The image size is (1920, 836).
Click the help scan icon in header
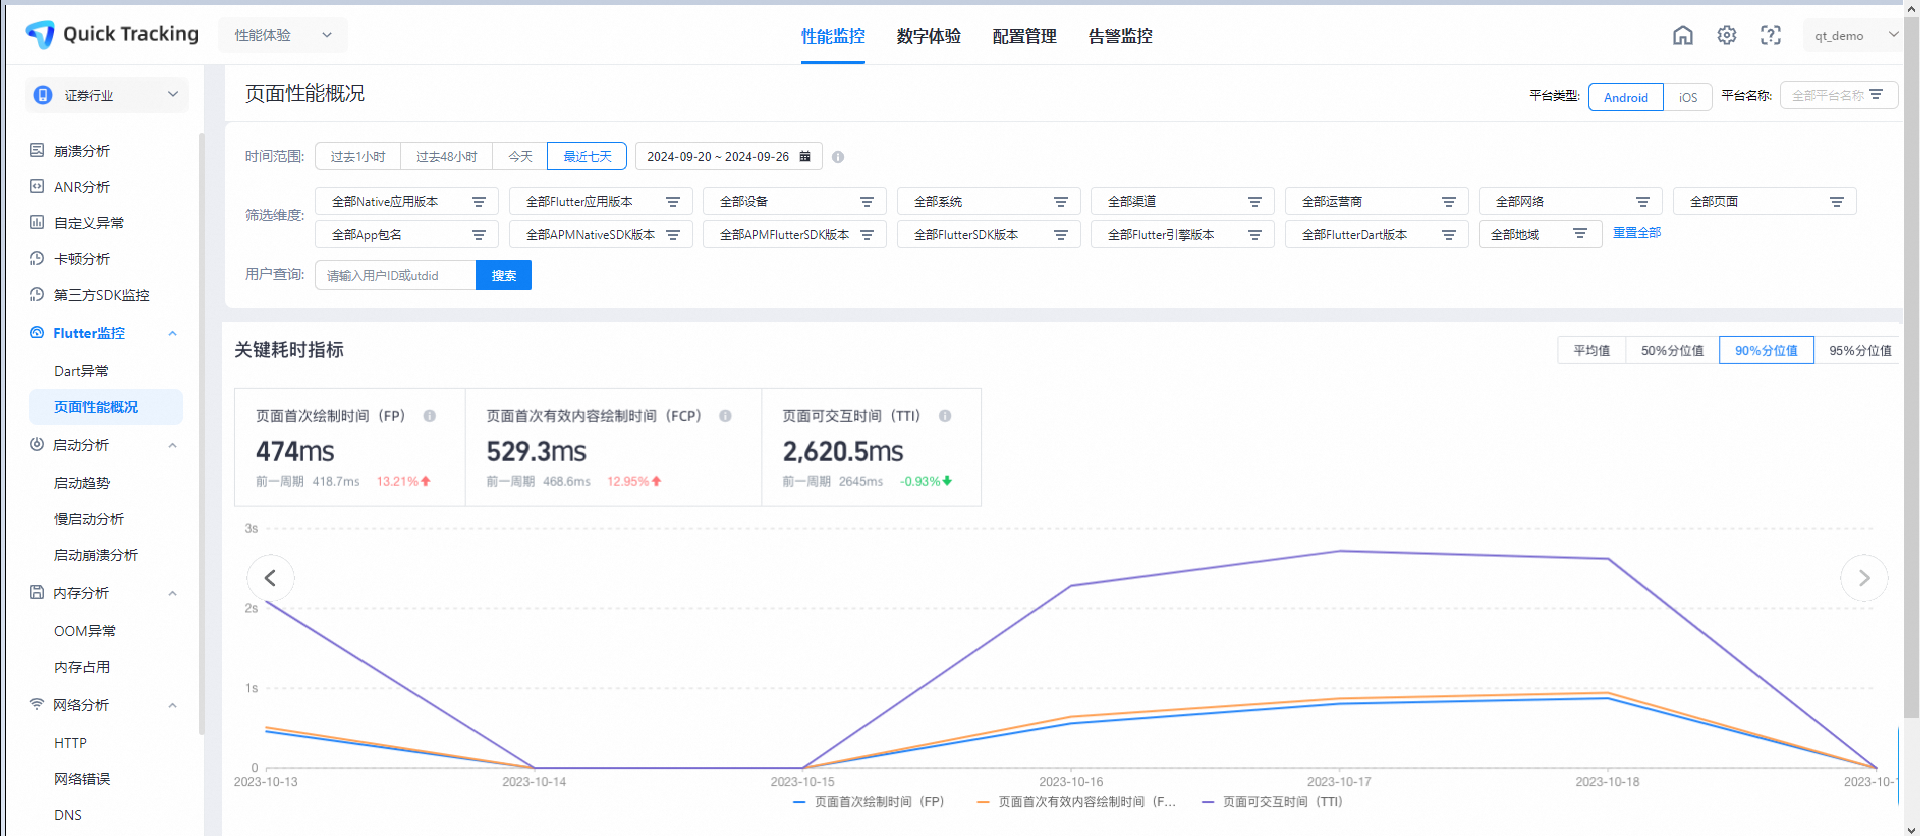pyautogui.click(x=1771, y=35)
